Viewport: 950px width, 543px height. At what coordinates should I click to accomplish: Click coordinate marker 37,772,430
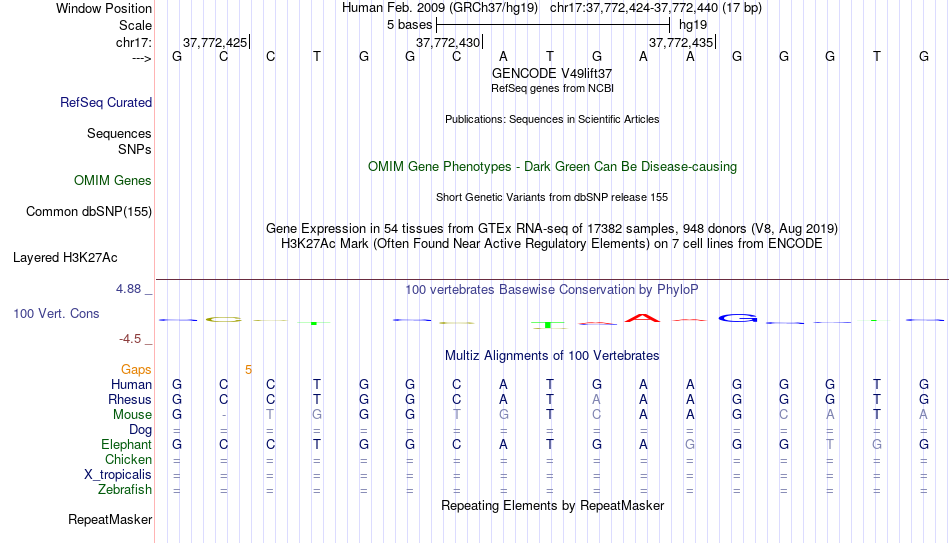coord(448,42)
